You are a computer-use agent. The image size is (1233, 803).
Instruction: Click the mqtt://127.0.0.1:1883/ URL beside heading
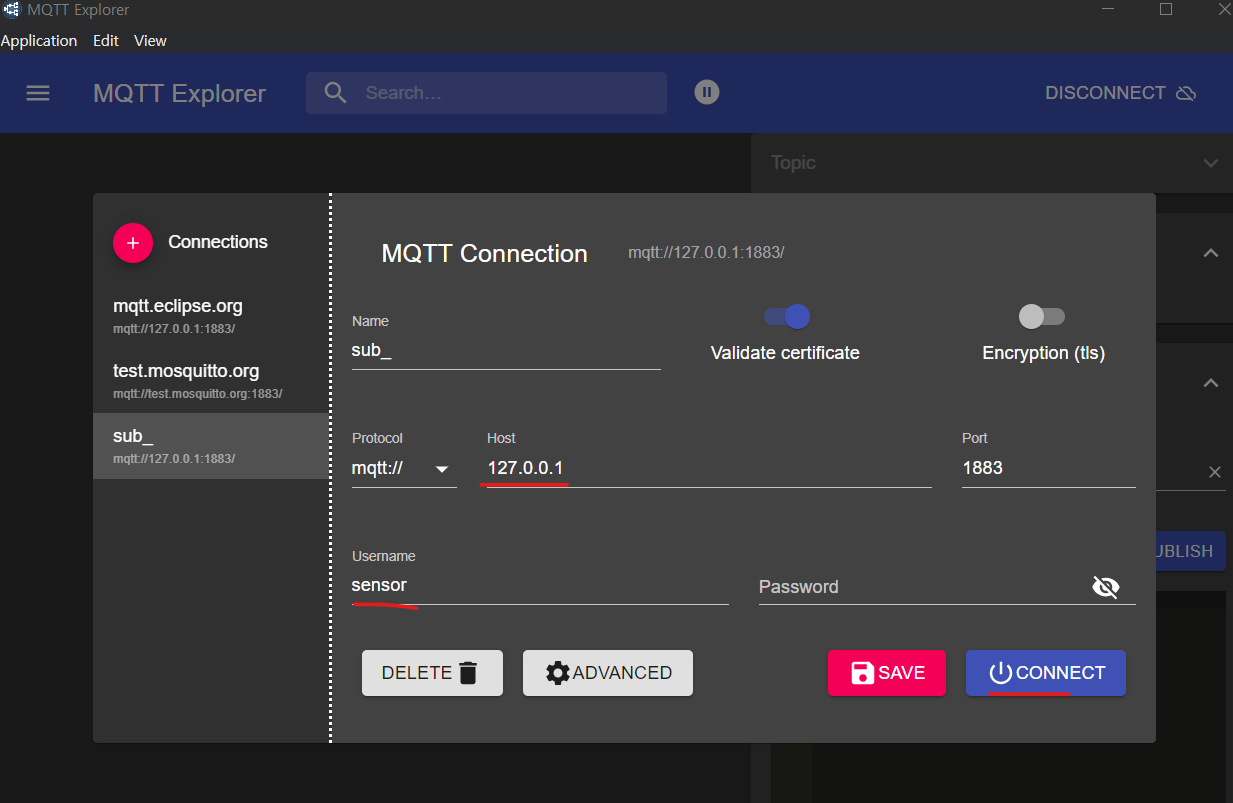[706, 253]
